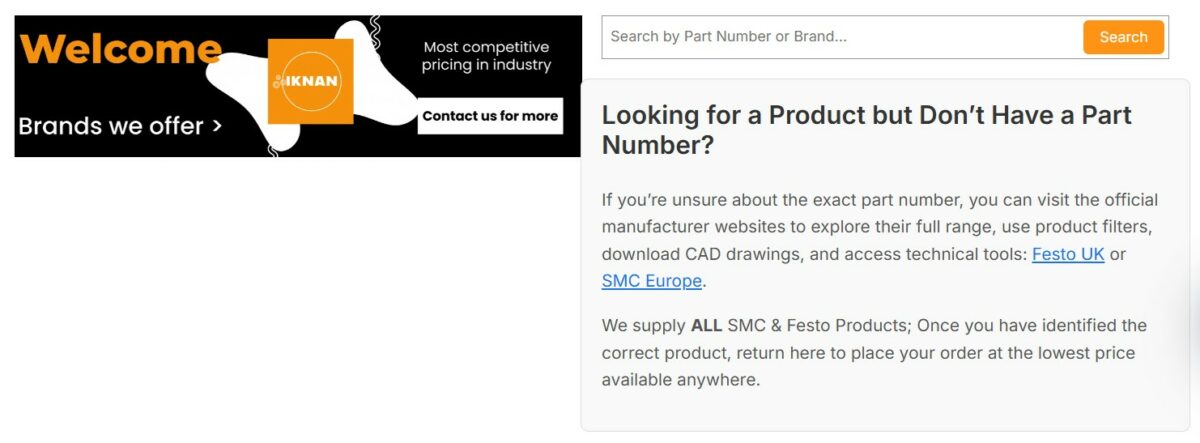The image size is (1200, 443).
Task: Focus the Search by Part Number field
Action: tap(840, 37)
